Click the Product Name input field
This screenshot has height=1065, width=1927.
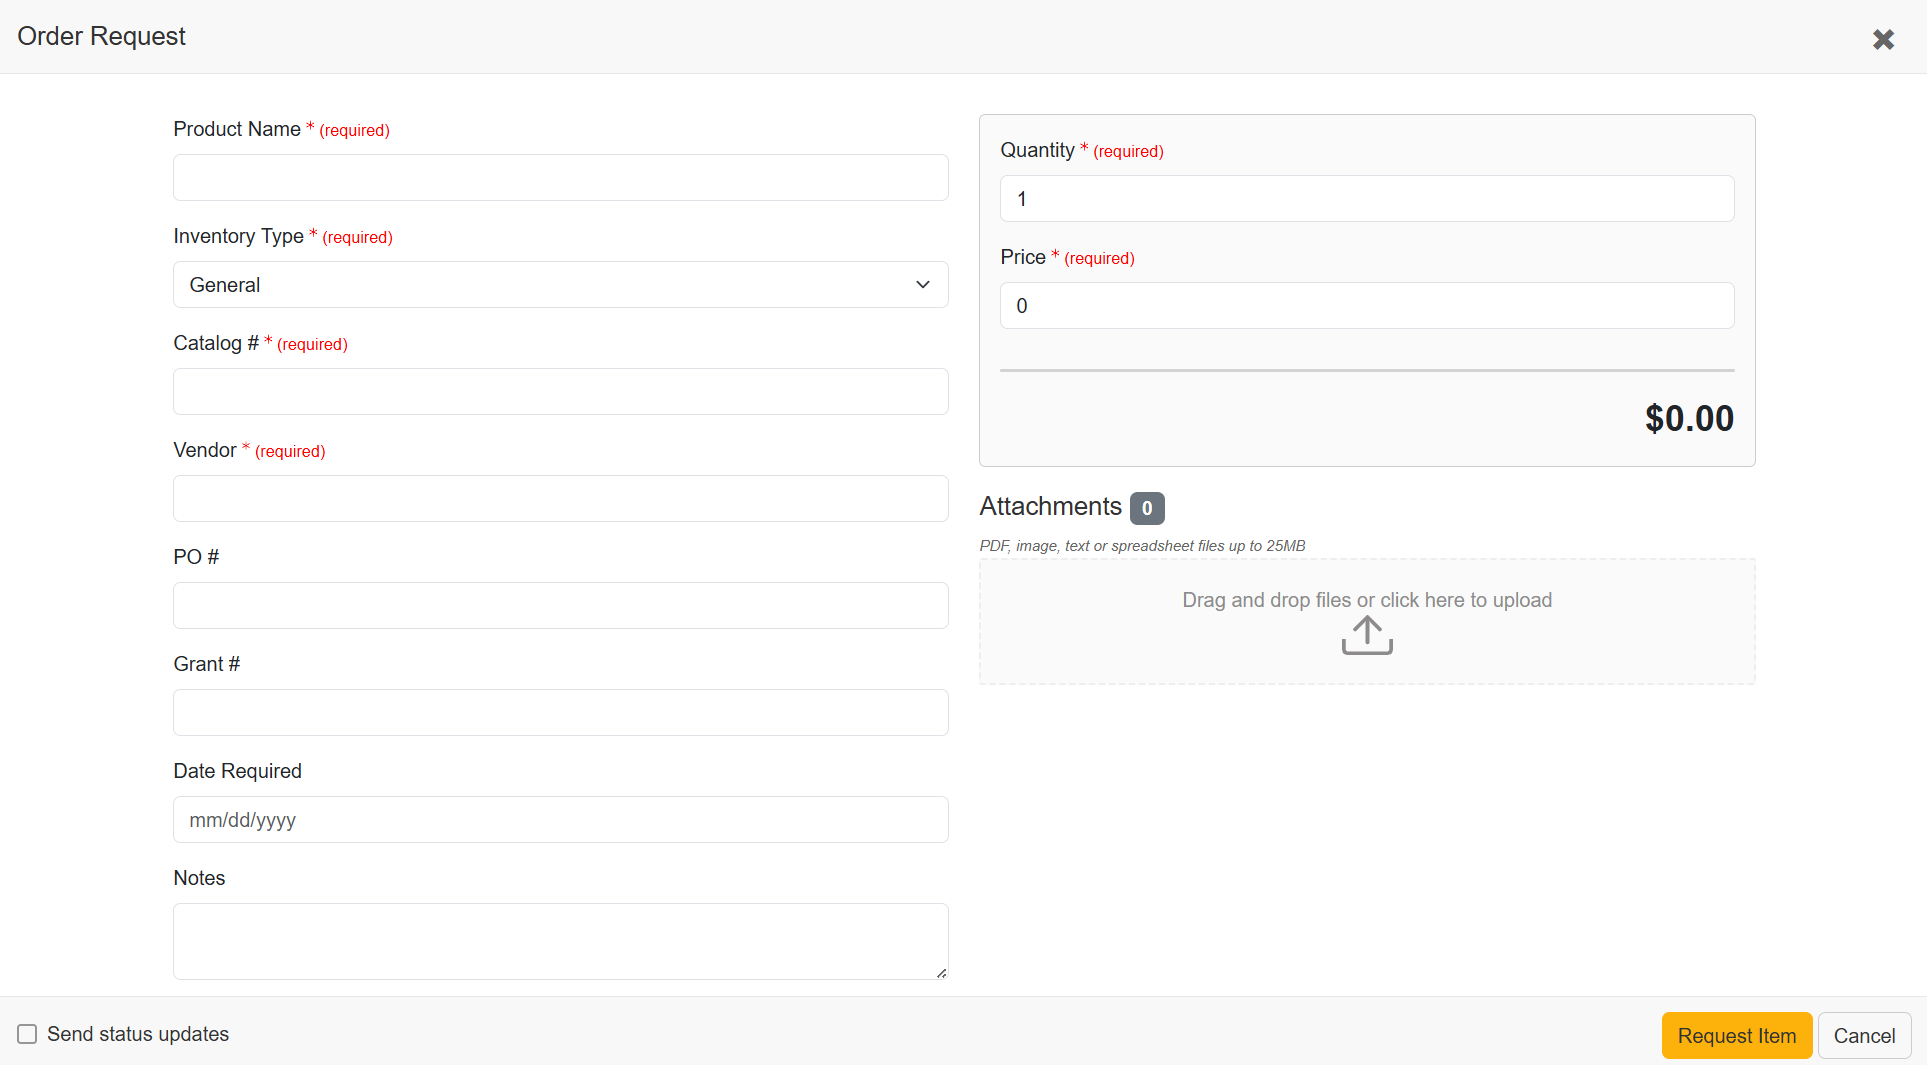[560, 177]
